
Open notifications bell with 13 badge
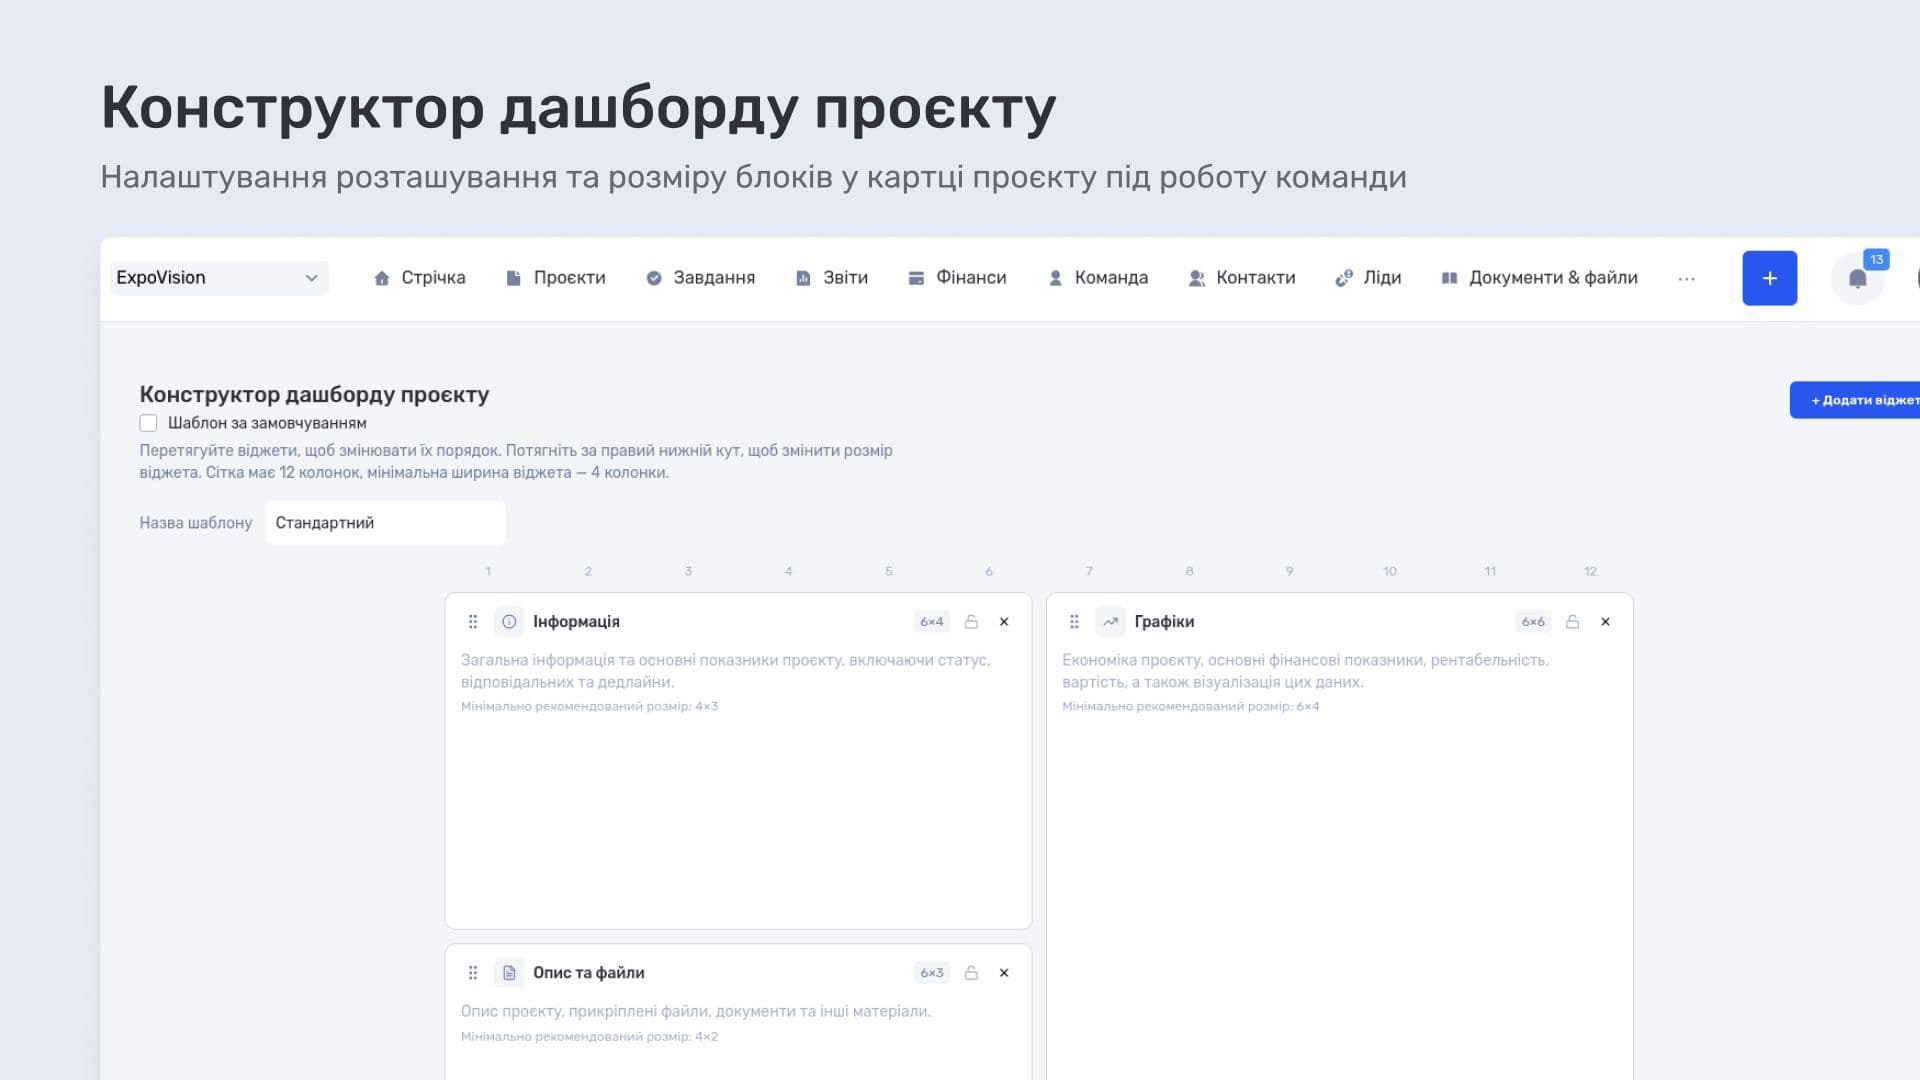point(1858,278)
